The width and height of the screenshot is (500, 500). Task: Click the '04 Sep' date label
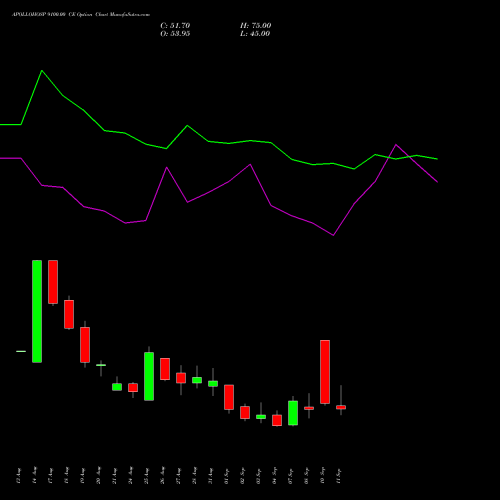275,475
